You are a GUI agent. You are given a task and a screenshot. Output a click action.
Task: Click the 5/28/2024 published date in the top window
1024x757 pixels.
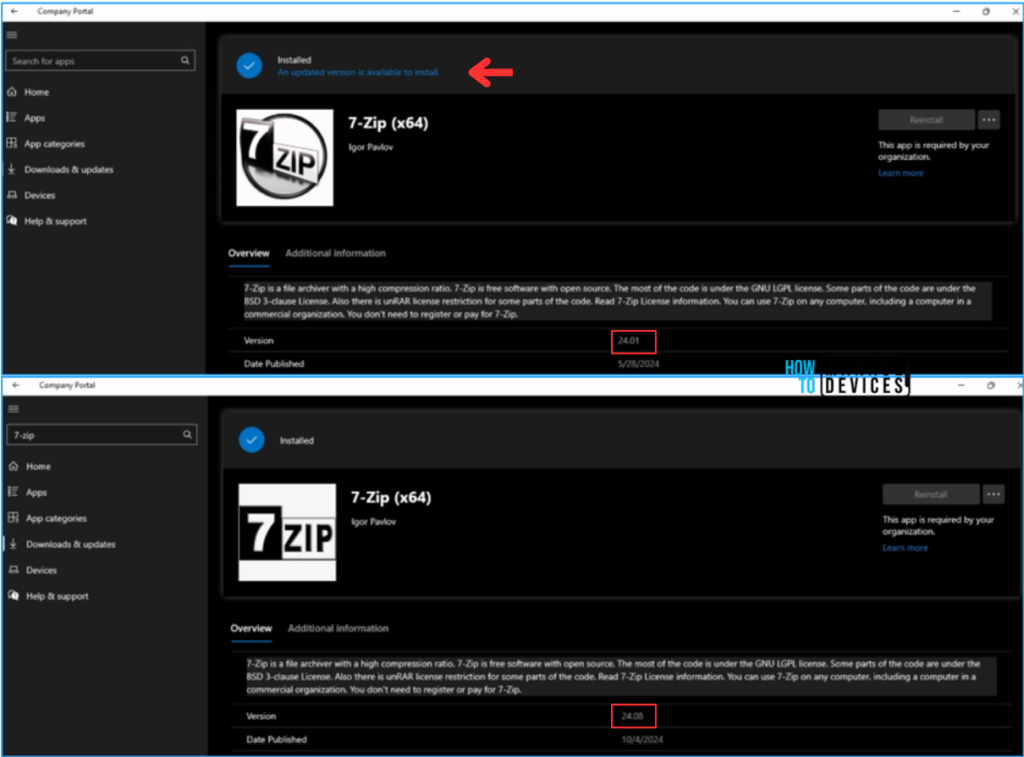click(x=638, y=364)
